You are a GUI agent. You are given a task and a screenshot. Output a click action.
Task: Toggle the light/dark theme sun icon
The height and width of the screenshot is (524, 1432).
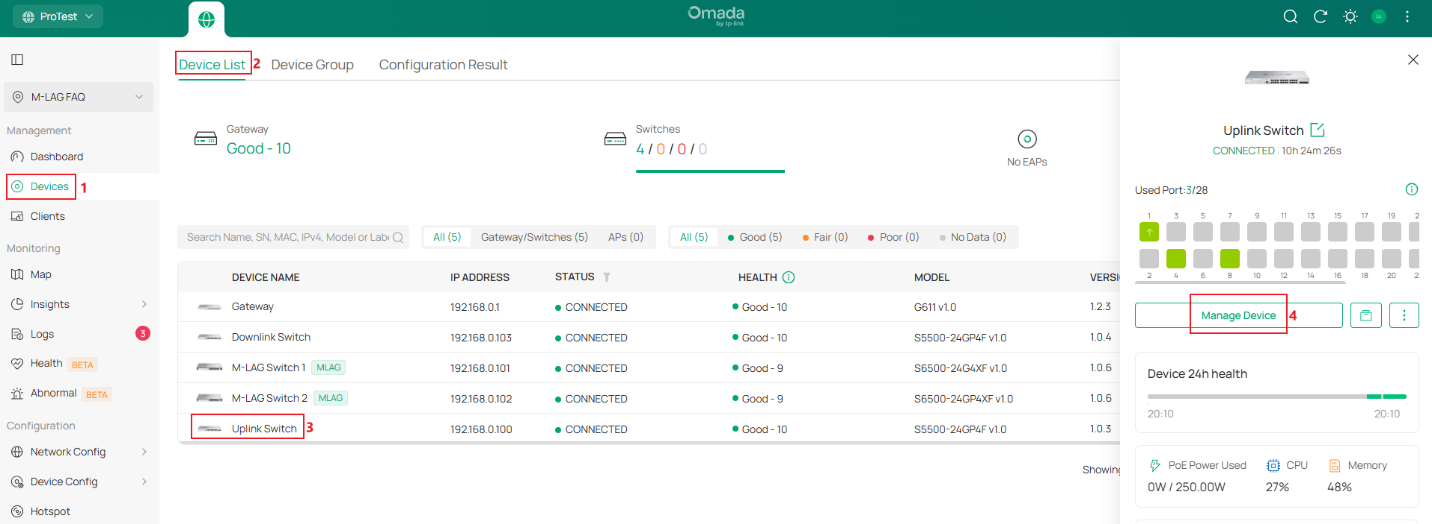pos(1350,17)
